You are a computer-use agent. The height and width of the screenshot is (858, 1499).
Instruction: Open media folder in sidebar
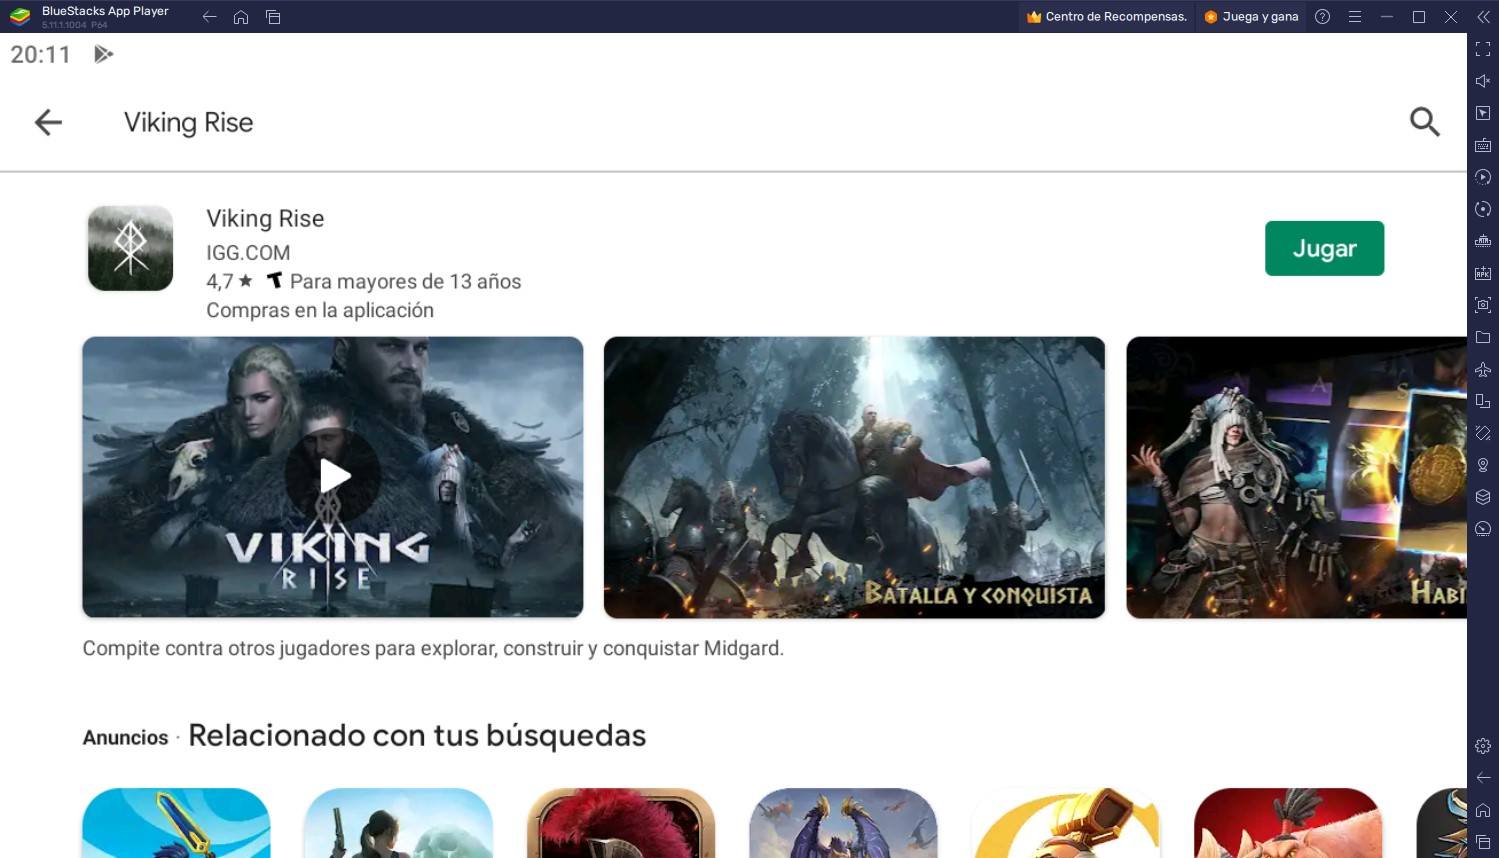click(1483, 337)
